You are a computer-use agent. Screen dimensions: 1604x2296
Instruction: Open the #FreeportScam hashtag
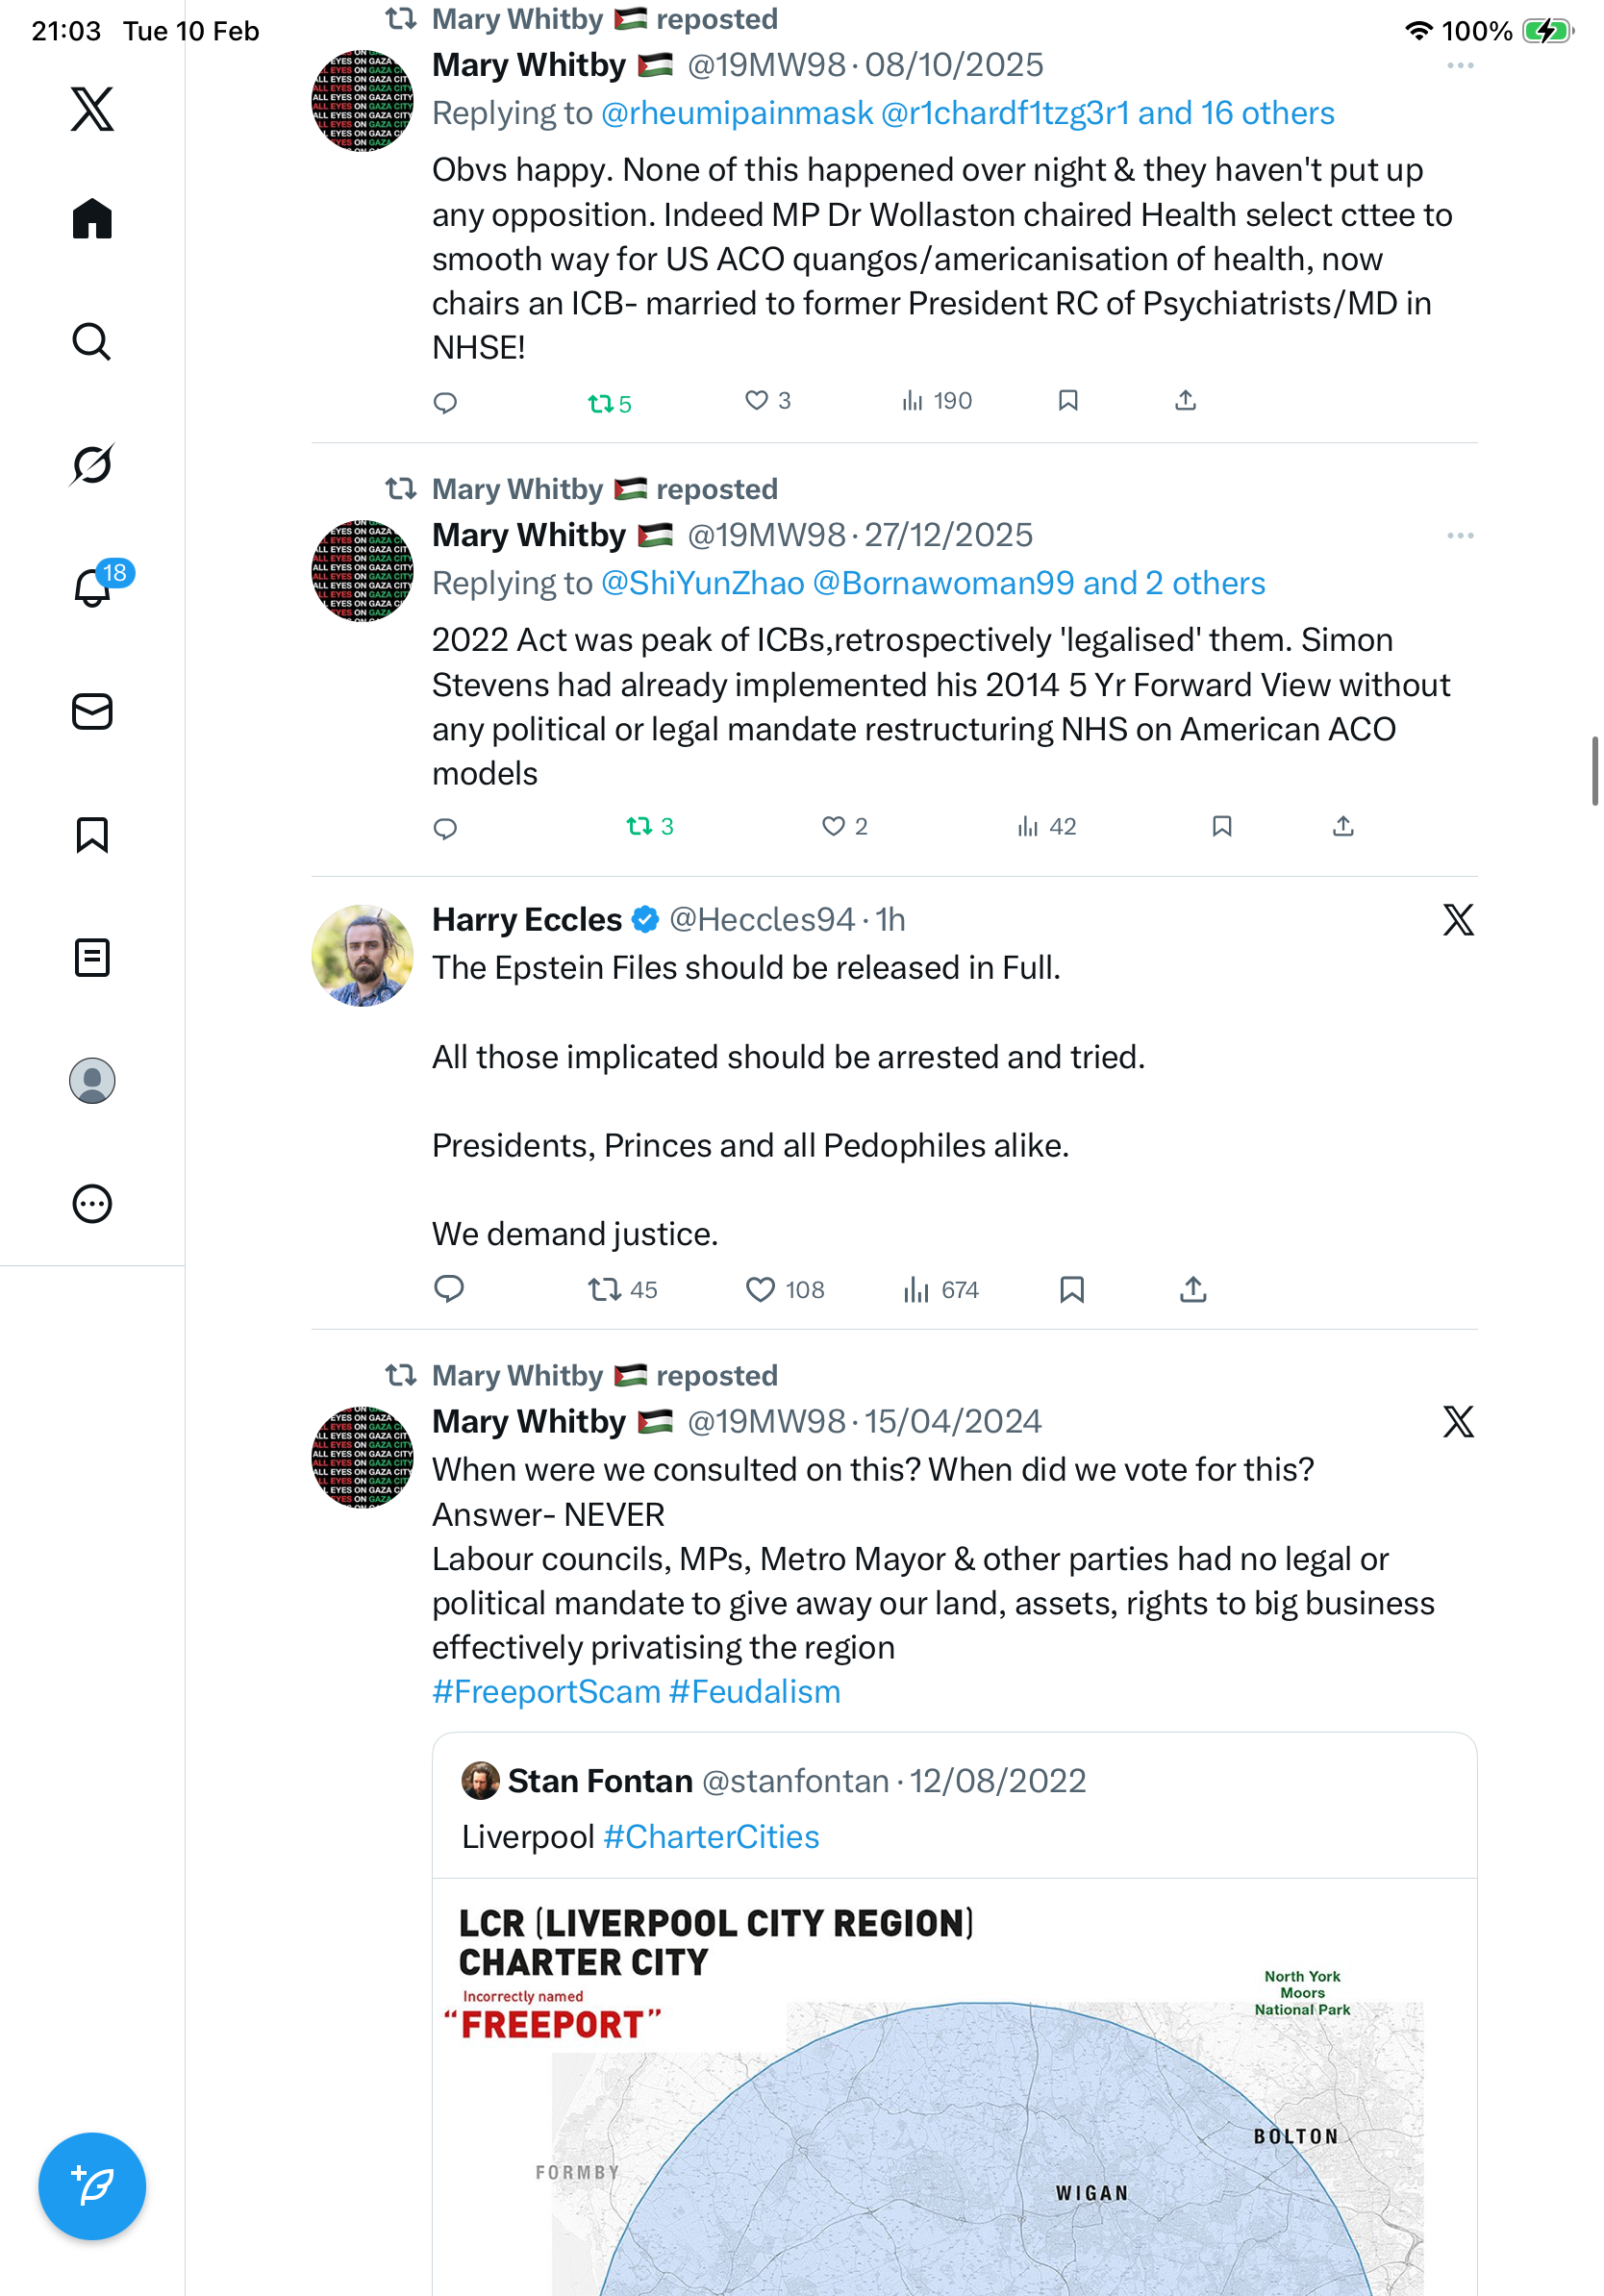click(546, 1692)
